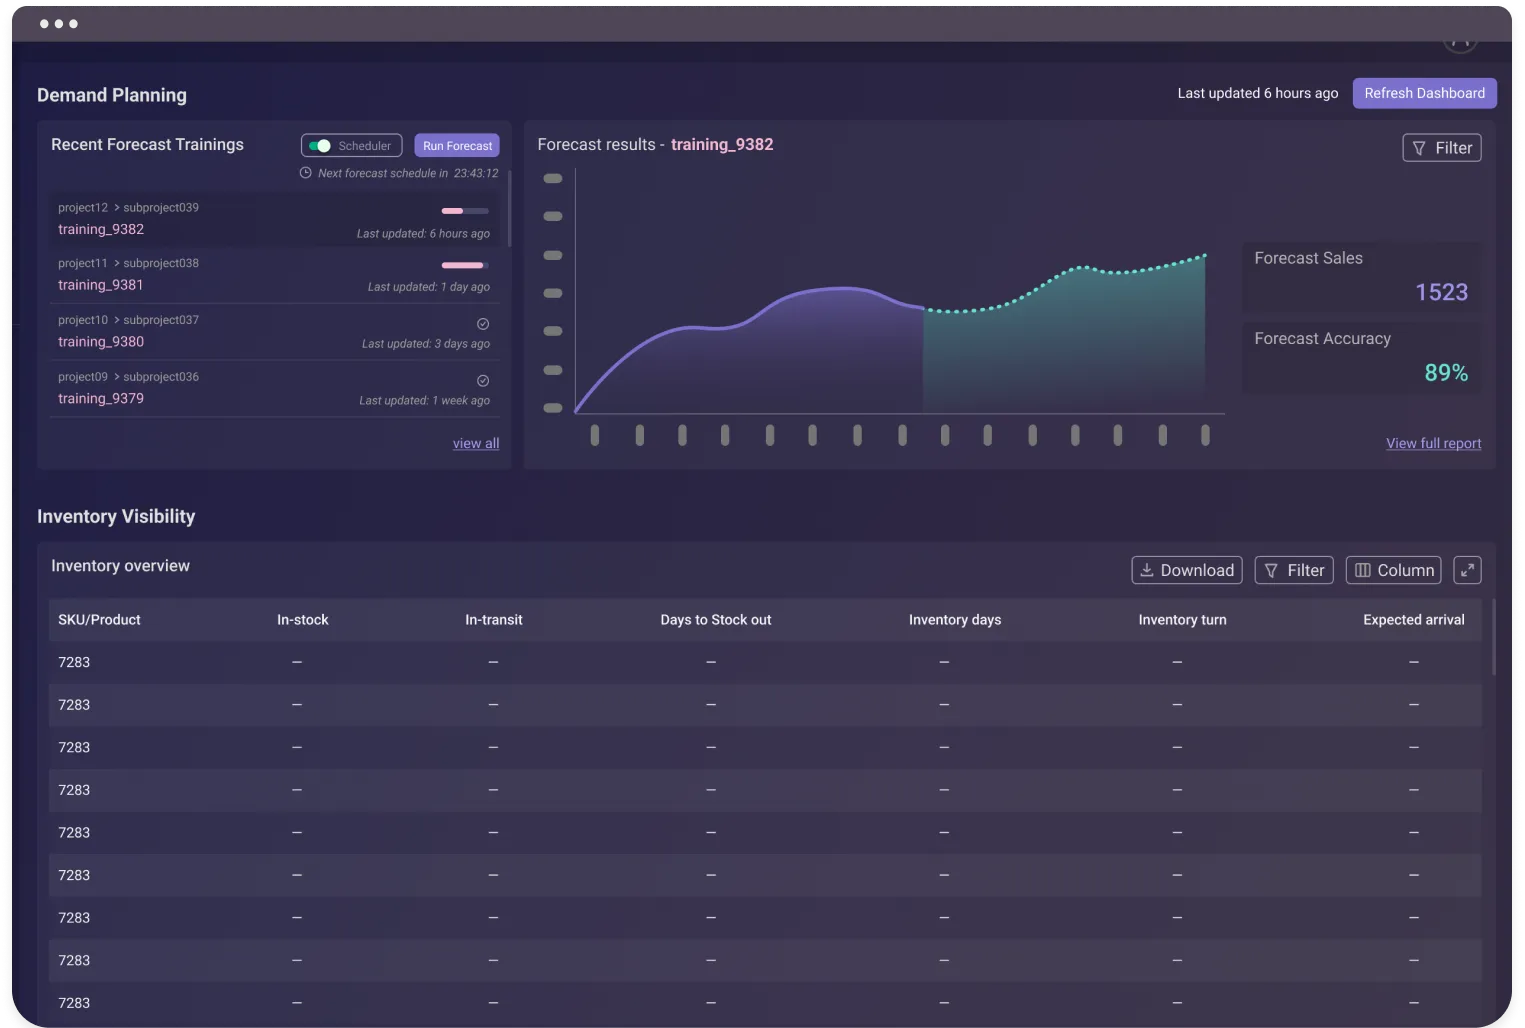Click the trainings list scrollbar

[509, 210]
